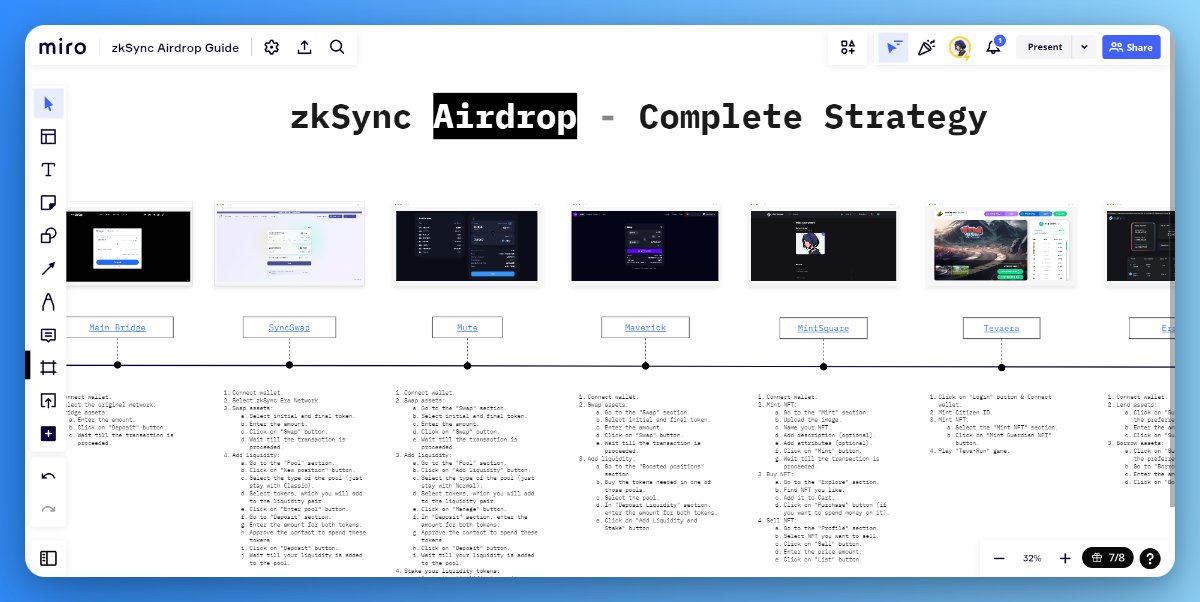Open the Upload tool
This screenshot has width=1200, height=602.
coord(48,400)
